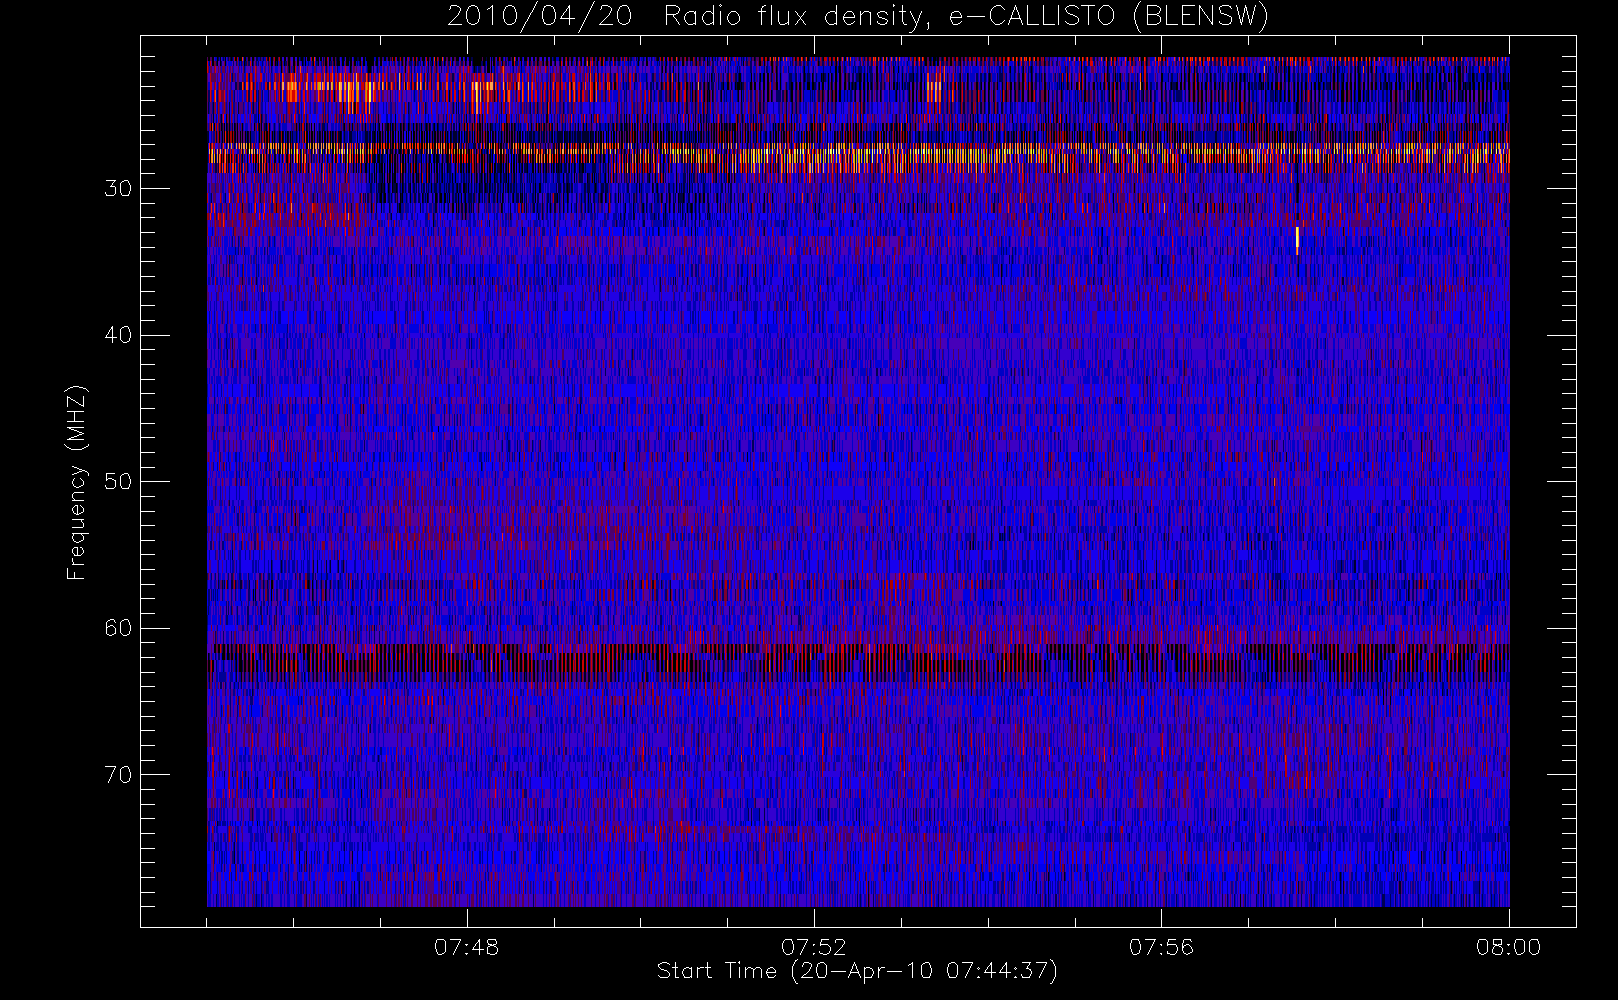1618x1000 pixels.
Task: Click the 'Start Time (20-Apr-10 07:44:37)' axis label
Action: (x=857, y=971)
